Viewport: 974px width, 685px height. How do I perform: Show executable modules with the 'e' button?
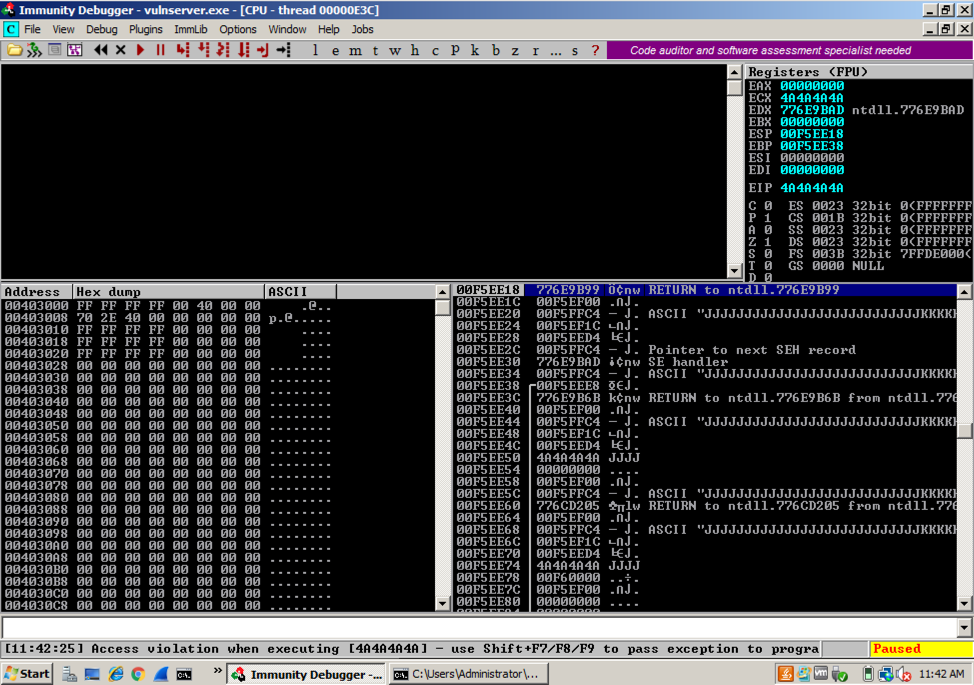pyautogui.click(x=335, y=50)
